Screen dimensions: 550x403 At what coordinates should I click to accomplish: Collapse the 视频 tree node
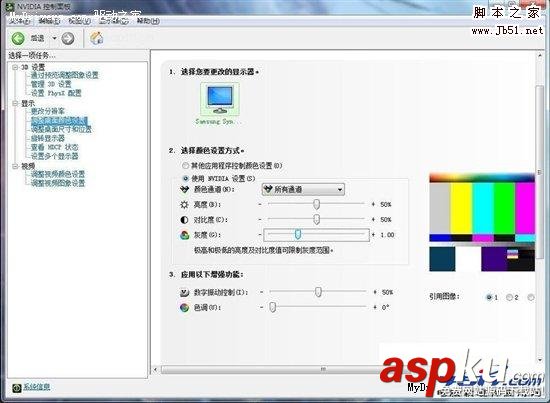[15, 166]
